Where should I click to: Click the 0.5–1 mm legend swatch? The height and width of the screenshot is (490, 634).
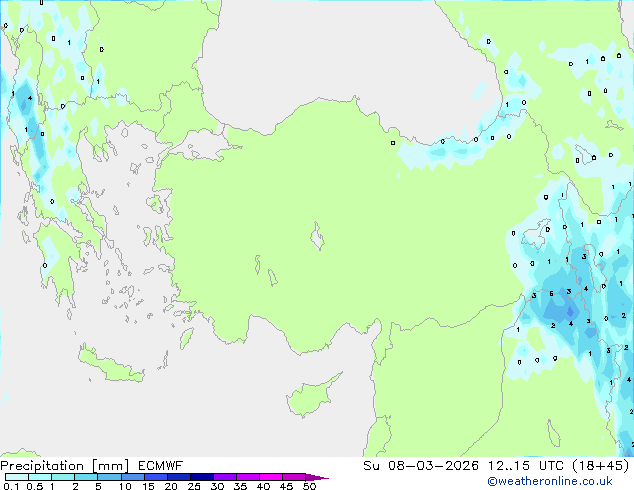tap(40, 477)
